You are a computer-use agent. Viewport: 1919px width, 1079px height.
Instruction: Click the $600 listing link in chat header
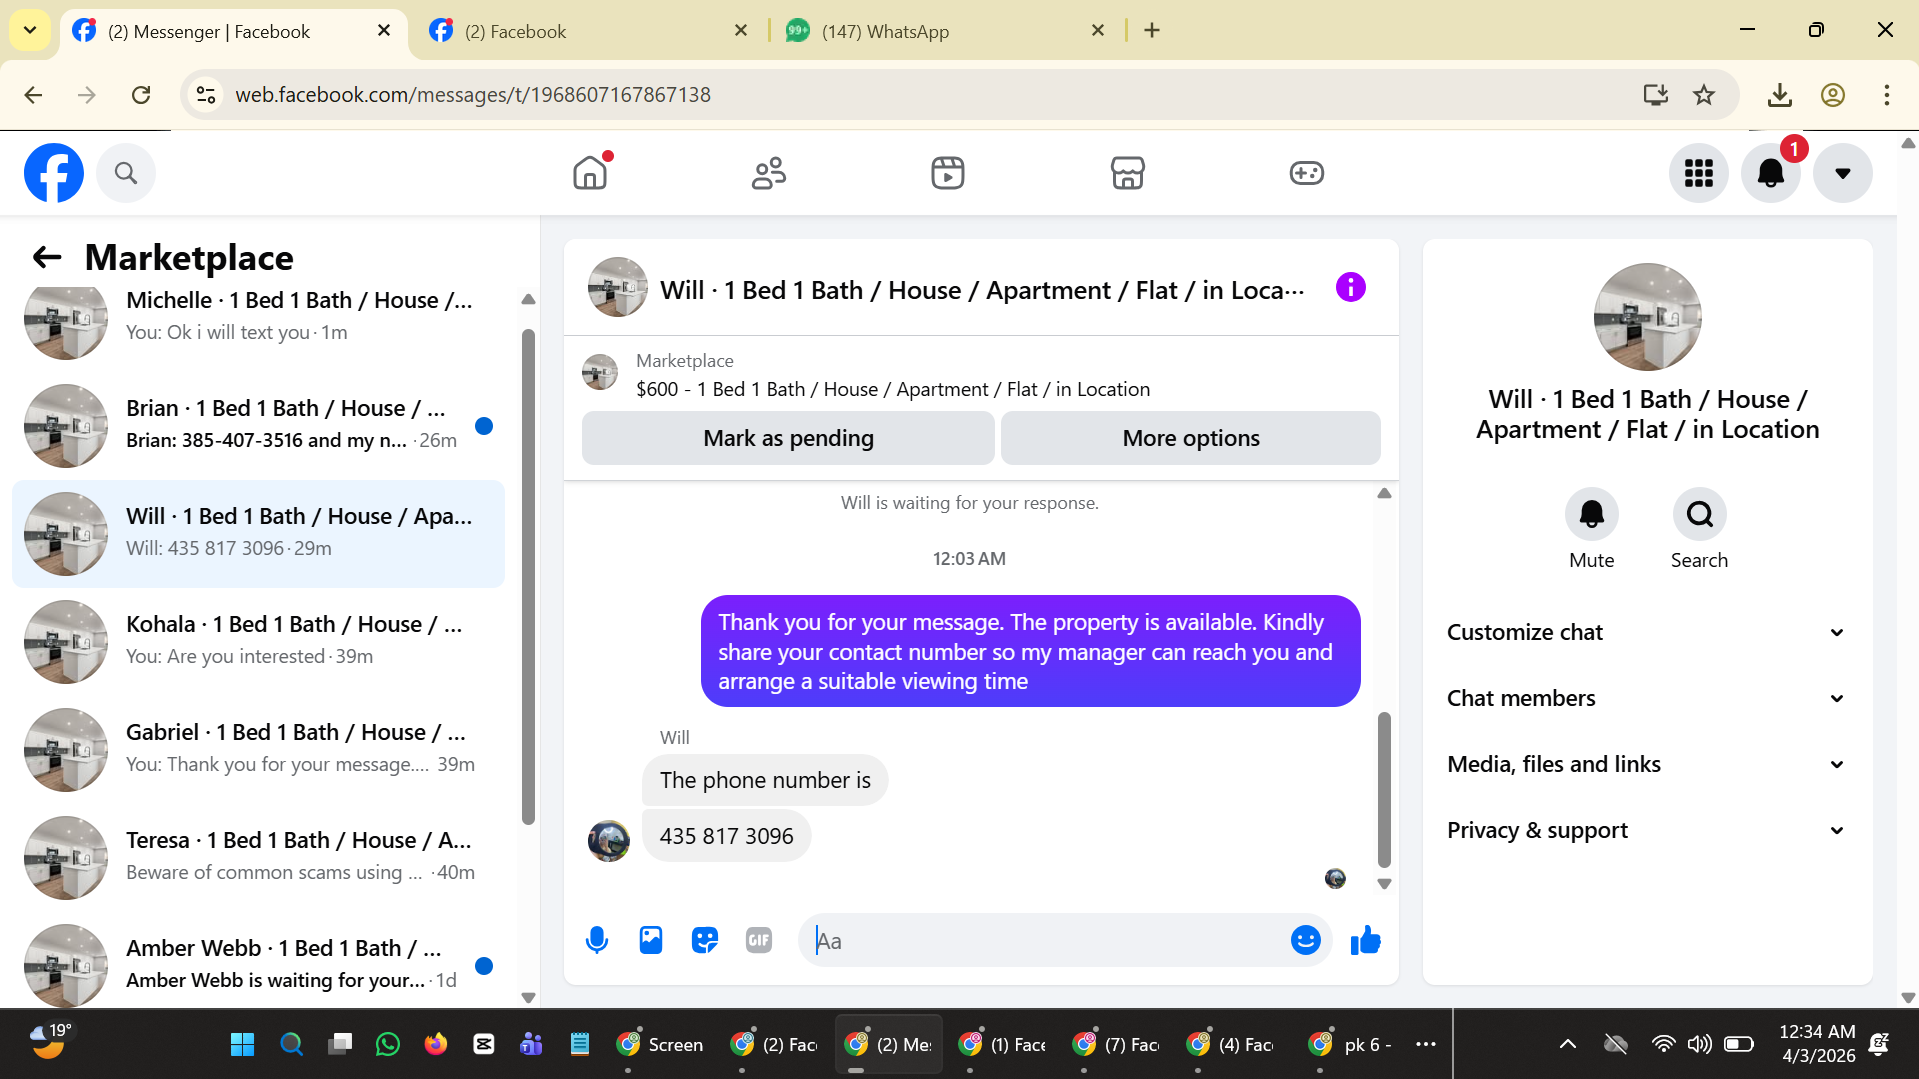click(x=893, y=389)
